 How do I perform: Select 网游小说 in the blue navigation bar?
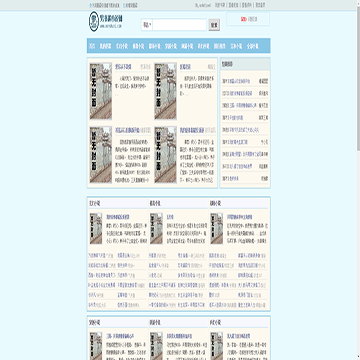pyautogui.click(x=187, y=46)
